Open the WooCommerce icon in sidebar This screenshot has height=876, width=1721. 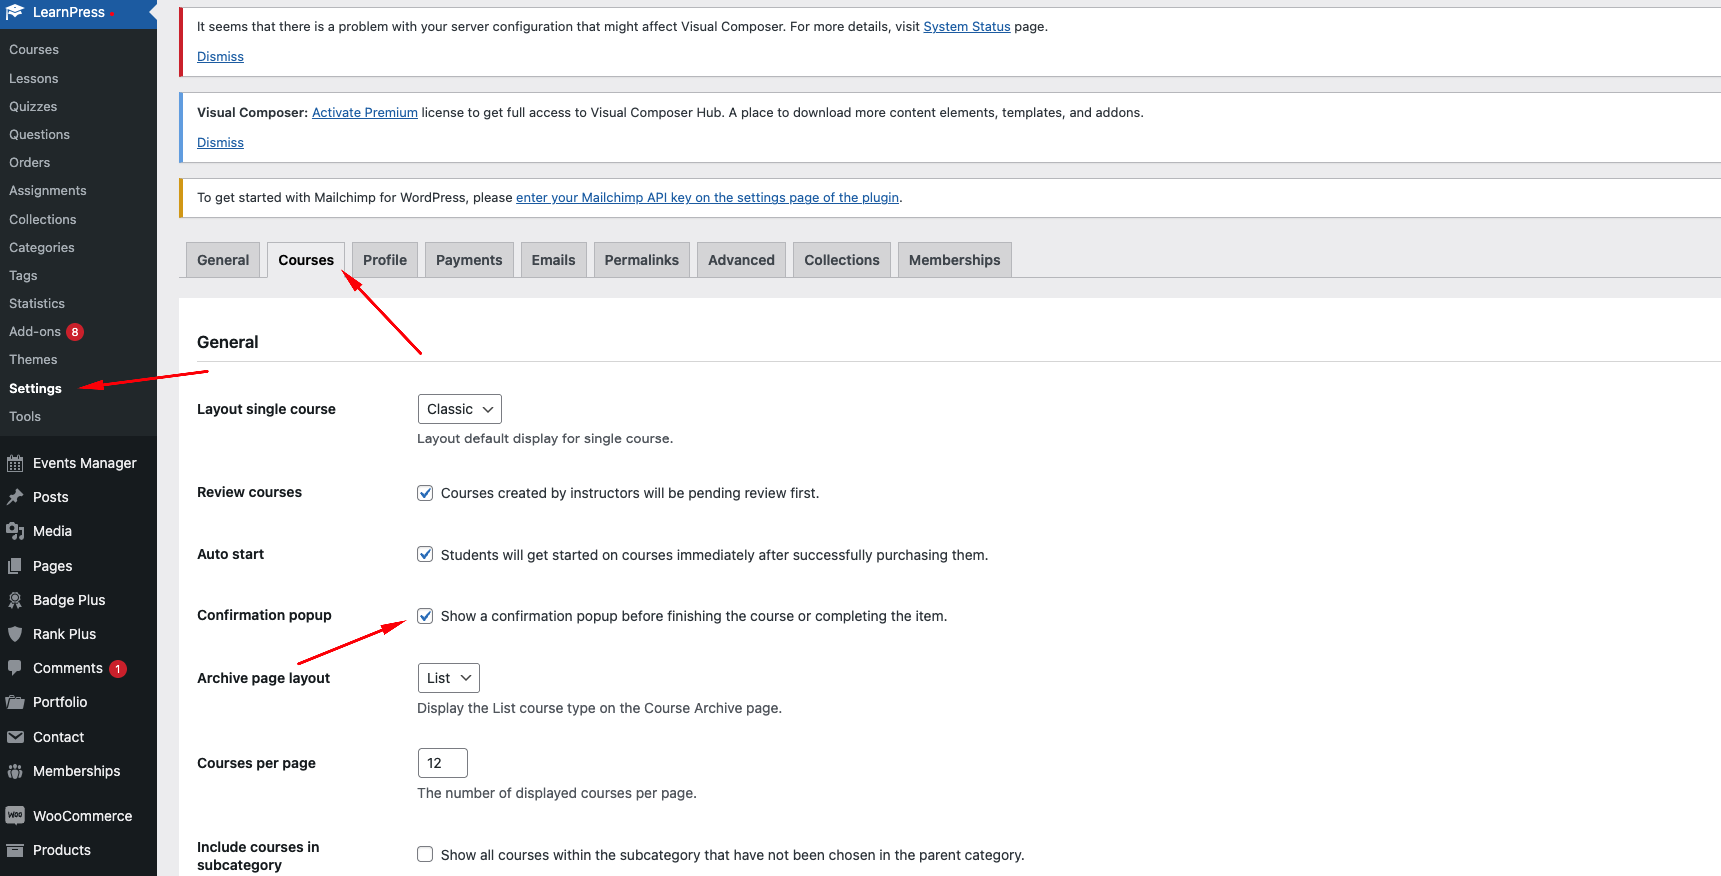coord(15,816)
